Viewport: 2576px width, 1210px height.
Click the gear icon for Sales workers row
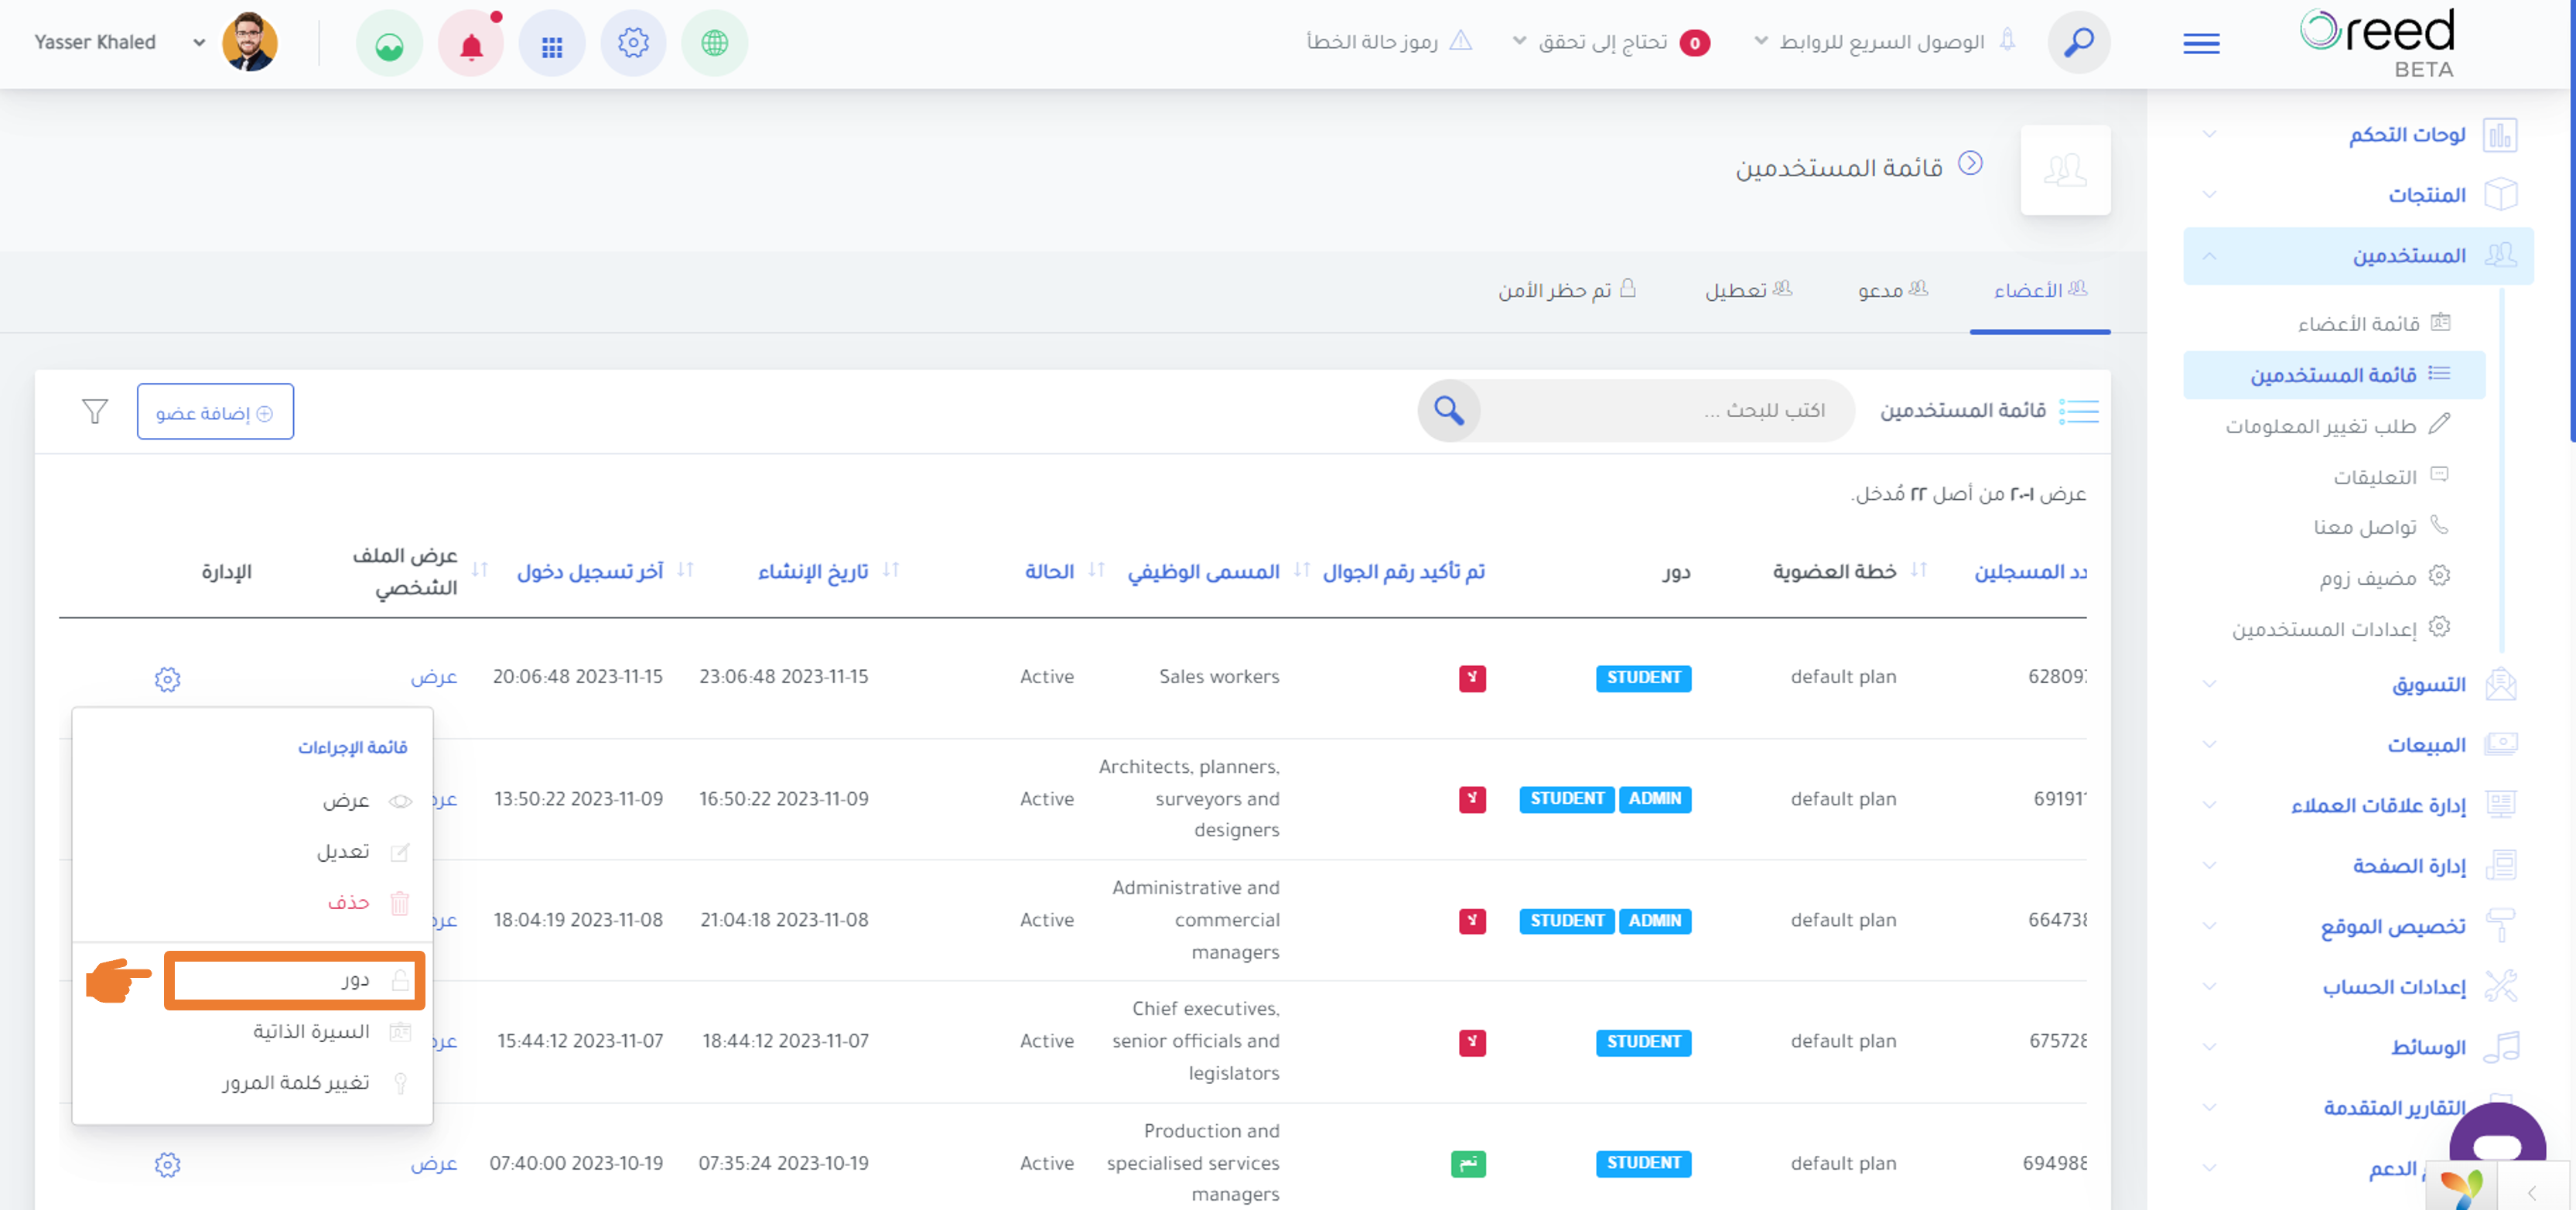167,679
